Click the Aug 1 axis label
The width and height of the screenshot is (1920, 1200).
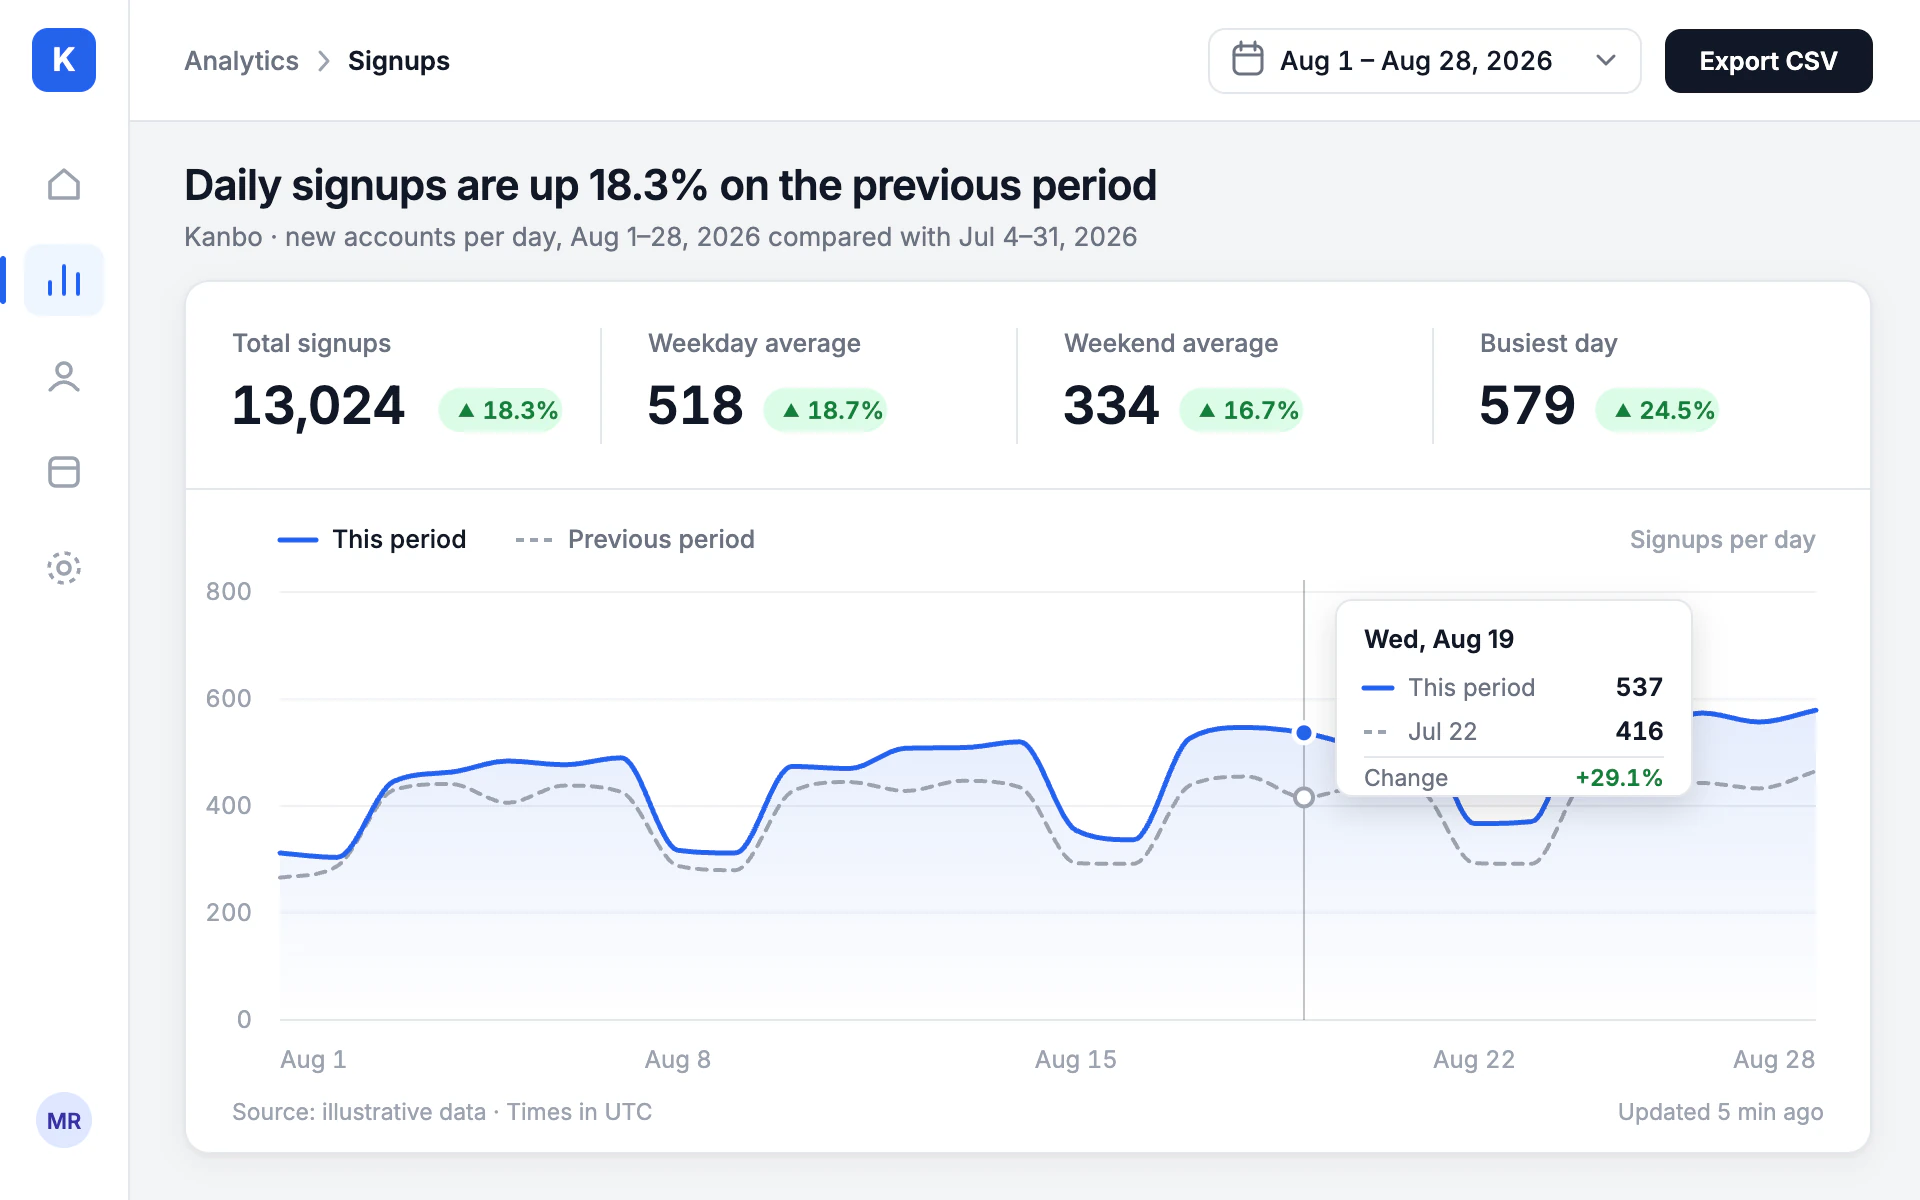point(313,1059)
